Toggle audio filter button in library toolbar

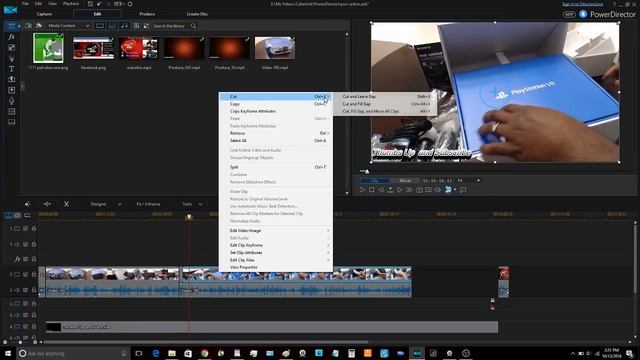coord(124,26)
